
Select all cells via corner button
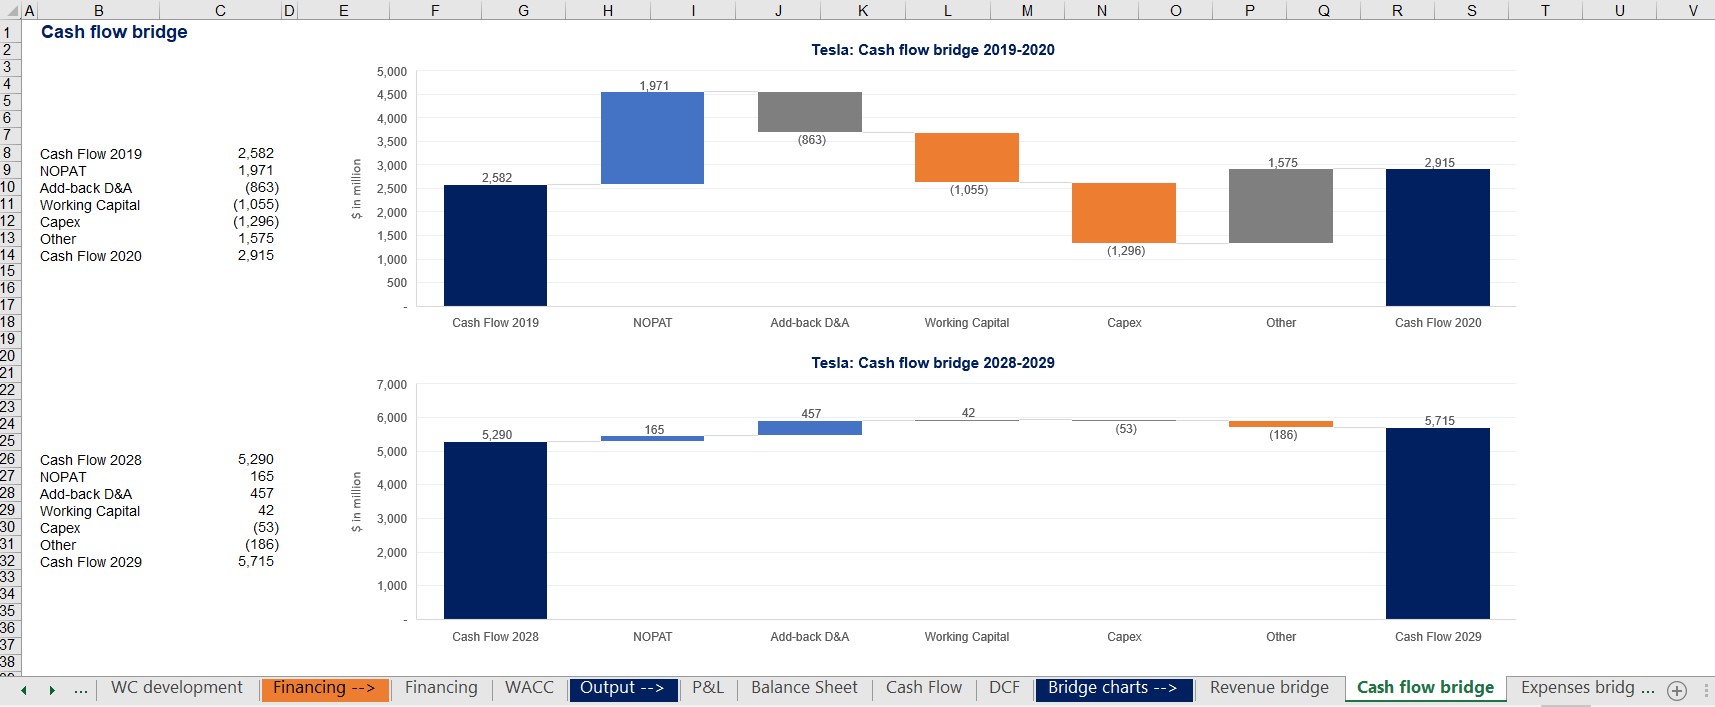click(x=10, y=11)
